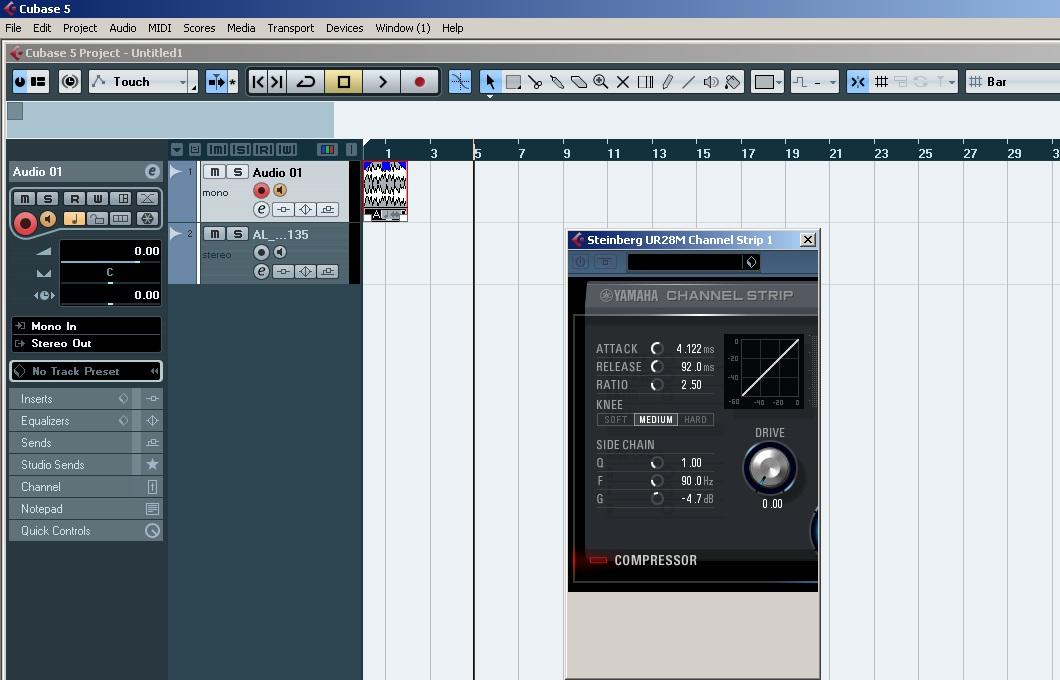
Task: Select the Split scissors tool
Action: (535, 82)
